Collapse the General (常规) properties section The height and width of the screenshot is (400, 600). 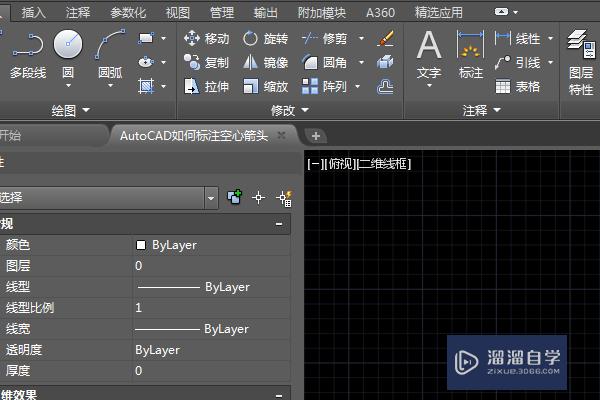[x=279, y=224]
